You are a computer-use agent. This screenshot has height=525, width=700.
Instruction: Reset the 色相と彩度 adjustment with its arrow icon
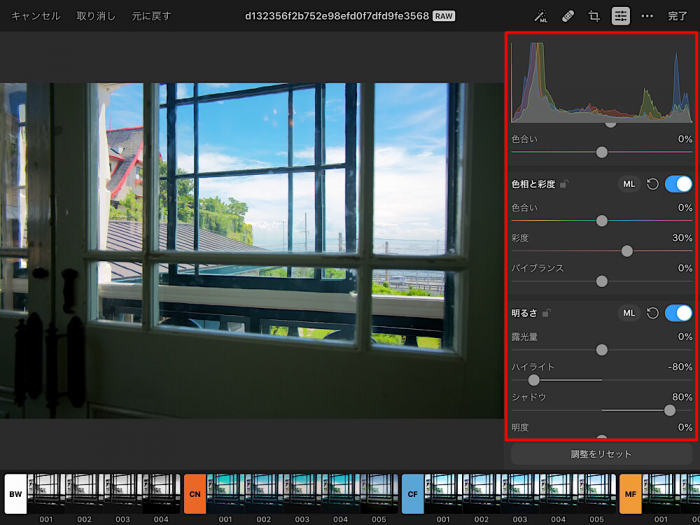(652, 184)
